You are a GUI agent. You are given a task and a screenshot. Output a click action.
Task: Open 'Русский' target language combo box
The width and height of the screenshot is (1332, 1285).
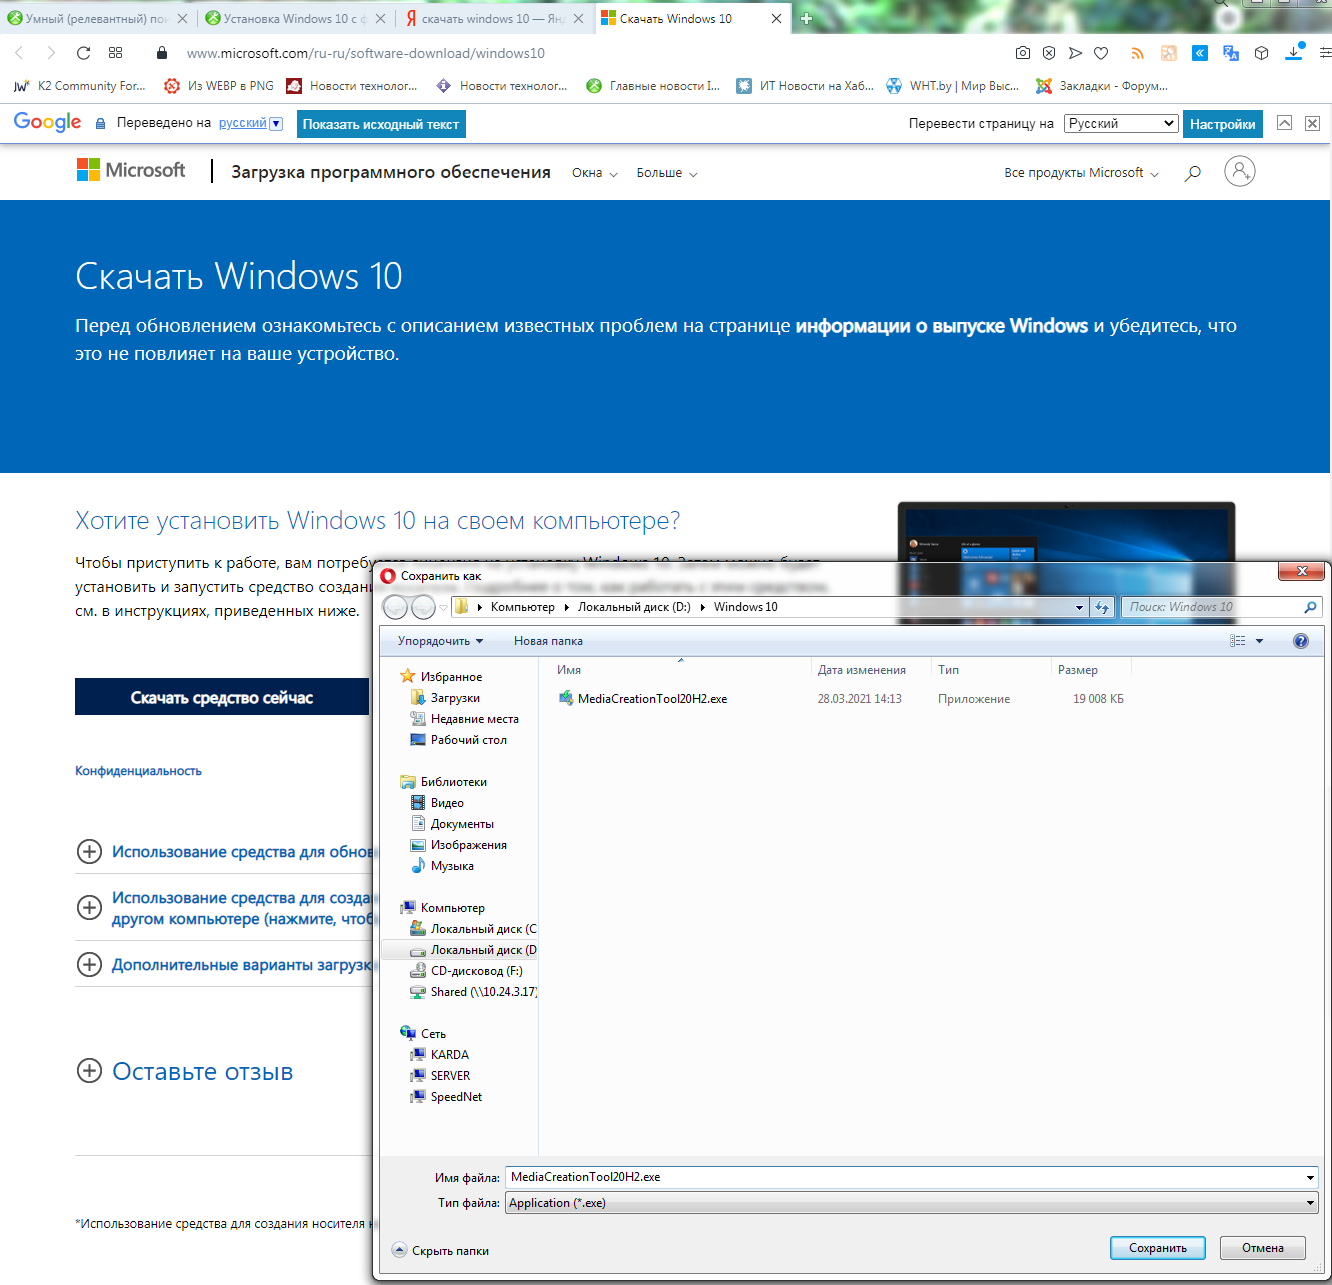(x=1121, y=123)
